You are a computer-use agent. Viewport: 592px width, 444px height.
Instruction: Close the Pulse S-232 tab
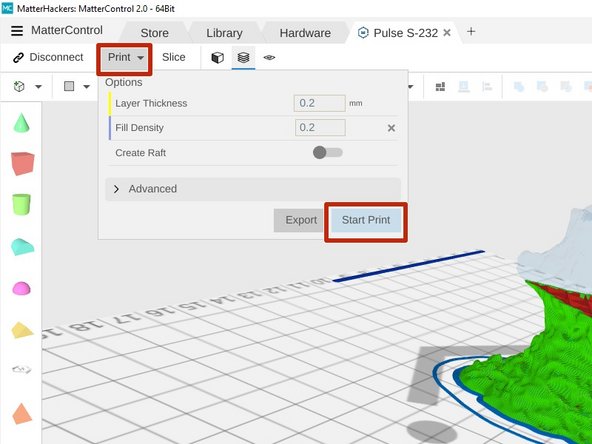(x=447, y=33)
